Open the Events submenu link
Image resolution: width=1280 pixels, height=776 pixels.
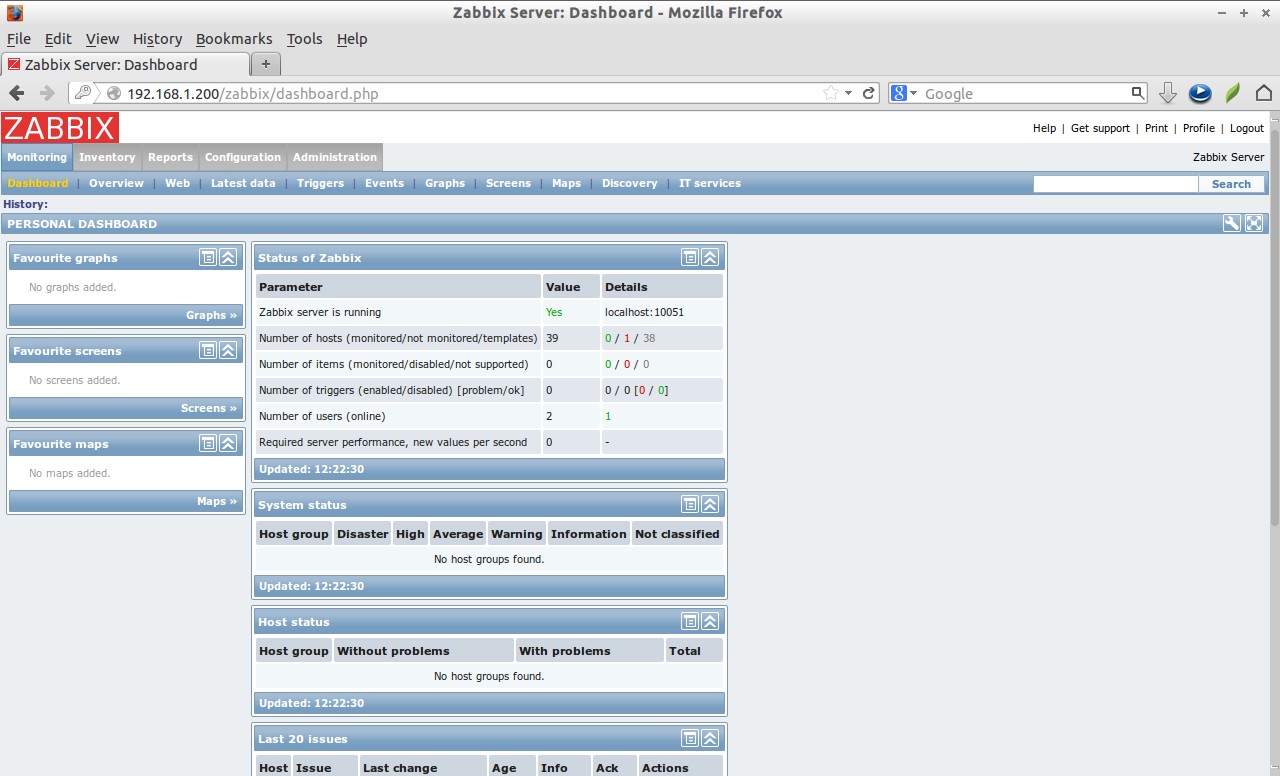[x=384, y=183]
